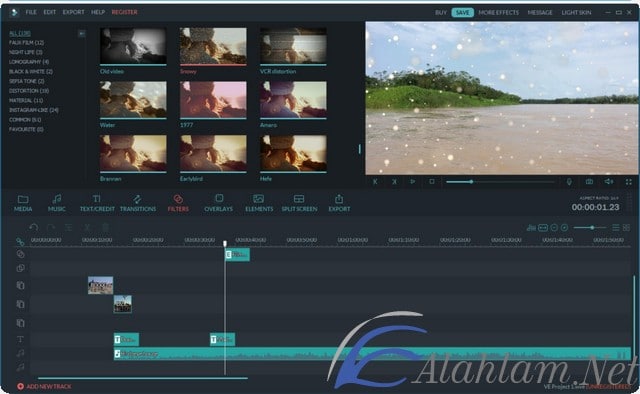Open the Split Screen tool

coord(299,203)
